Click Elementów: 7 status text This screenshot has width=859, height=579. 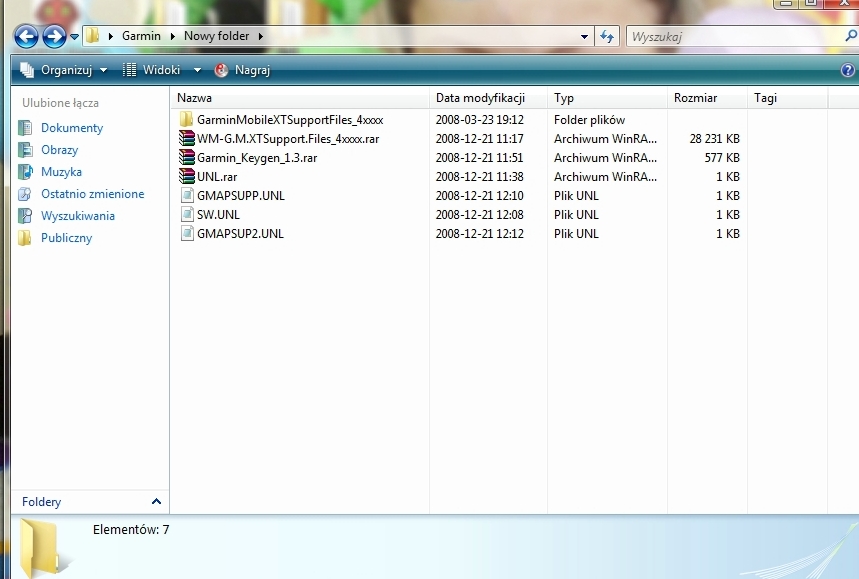tap(131, 530)
